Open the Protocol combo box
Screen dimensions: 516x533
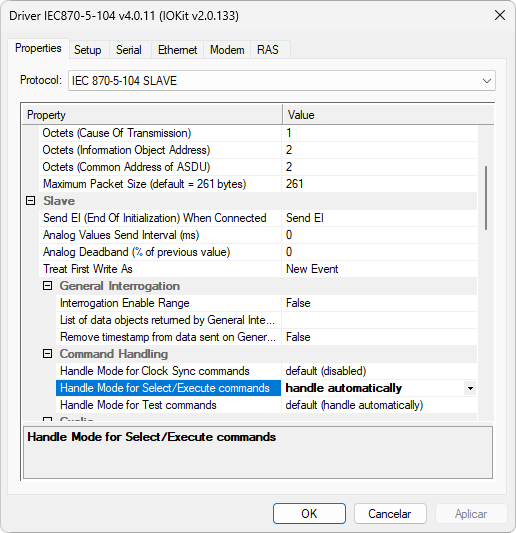282,81
